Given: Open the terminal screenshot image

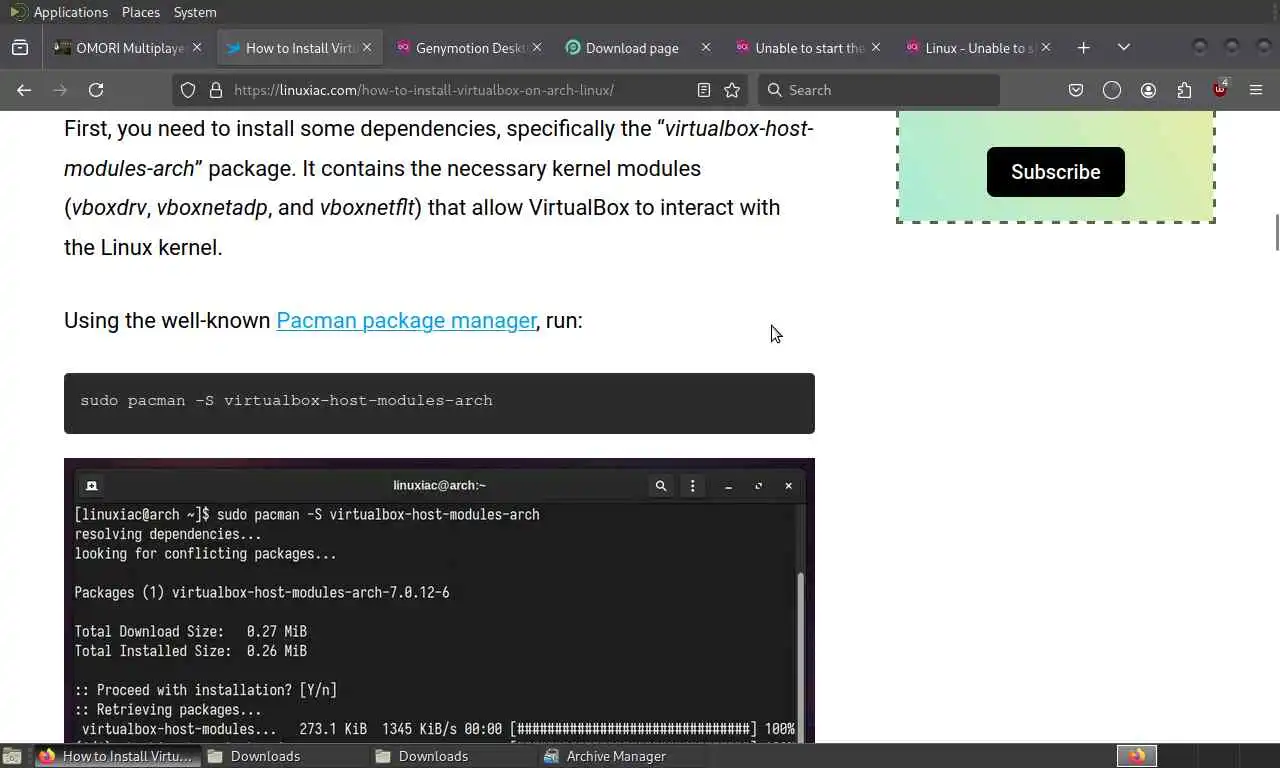Looking at the screenshot, I should pos(439,600).
